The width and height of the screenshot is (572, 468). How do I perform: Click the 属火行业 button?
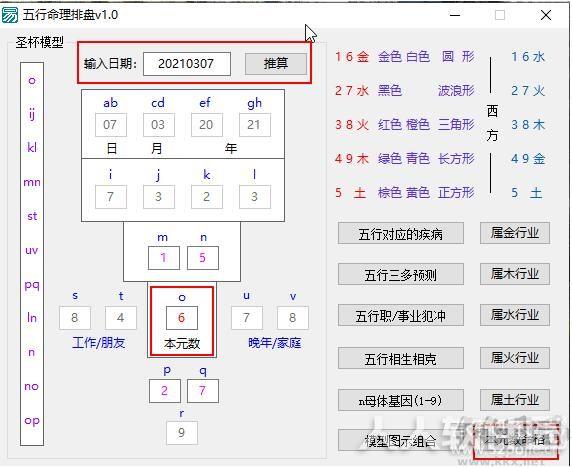[x=515, y=358]
